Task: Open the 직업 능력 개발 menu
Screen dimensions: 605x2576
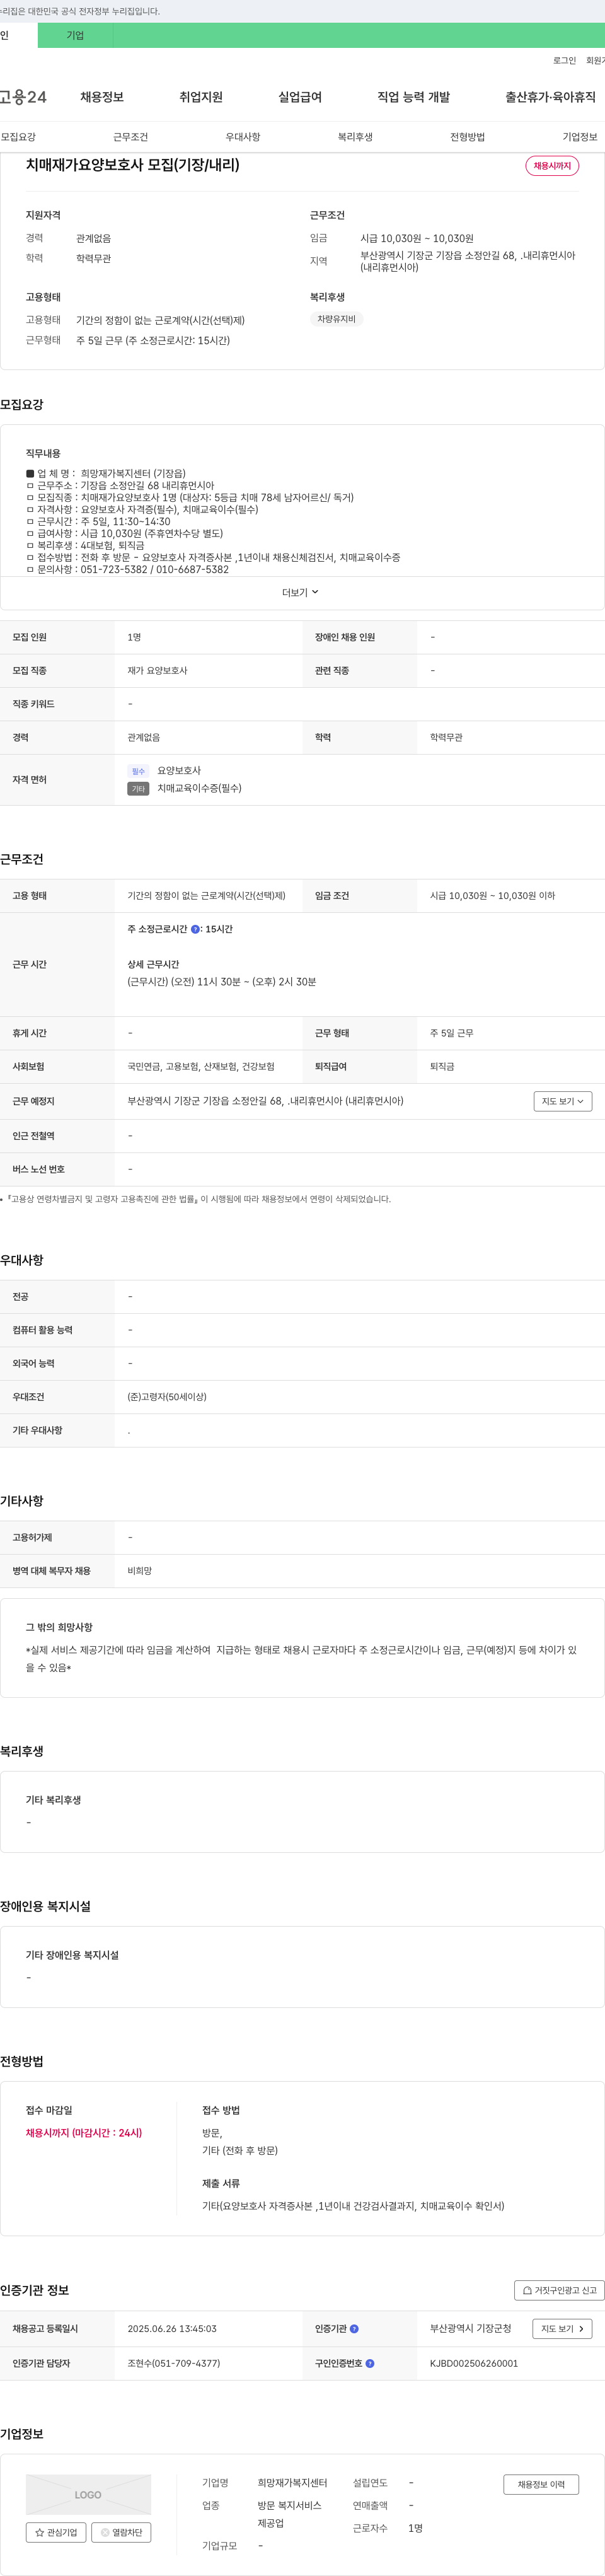Action: 413,97
